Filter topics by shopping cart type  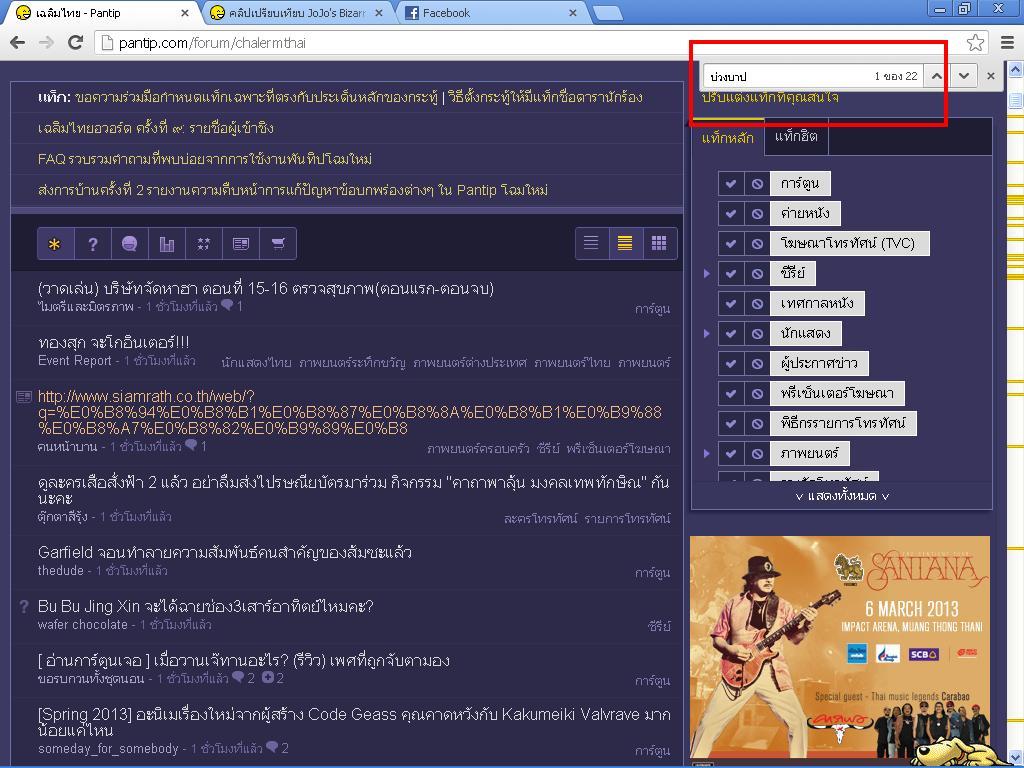[278, 244]
